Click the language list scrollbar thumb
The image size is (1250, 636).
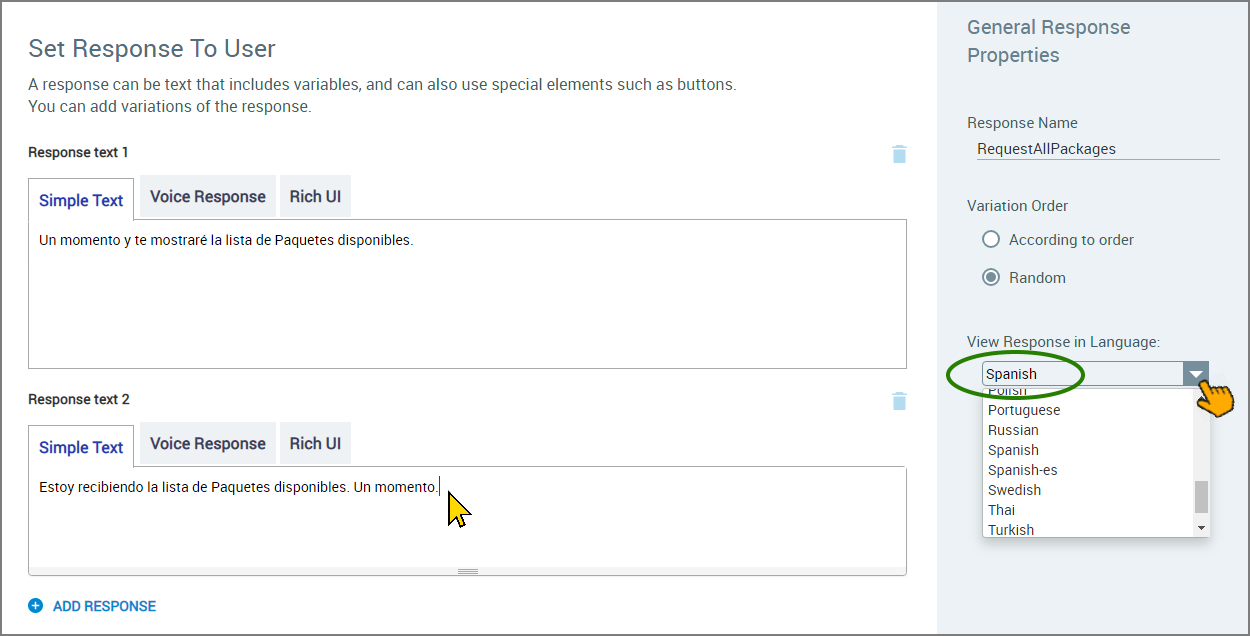1202,496
